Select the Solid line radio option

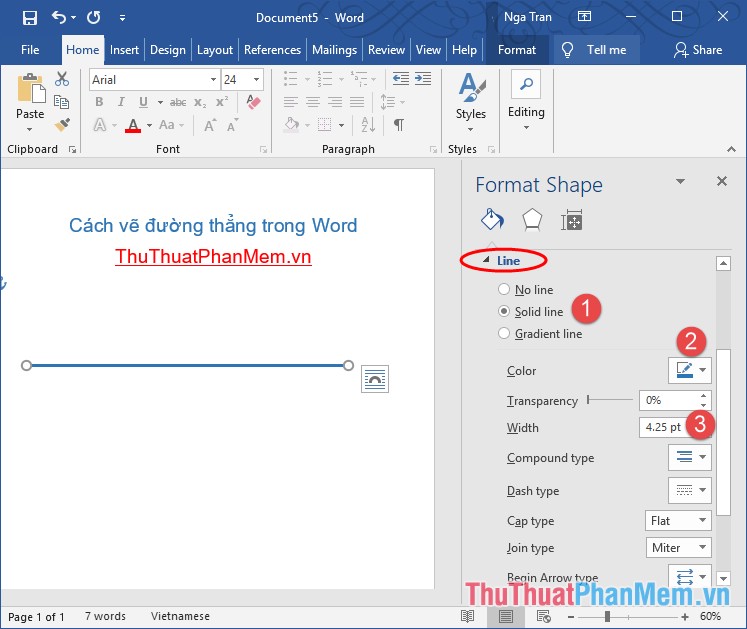tap(504, 311)
